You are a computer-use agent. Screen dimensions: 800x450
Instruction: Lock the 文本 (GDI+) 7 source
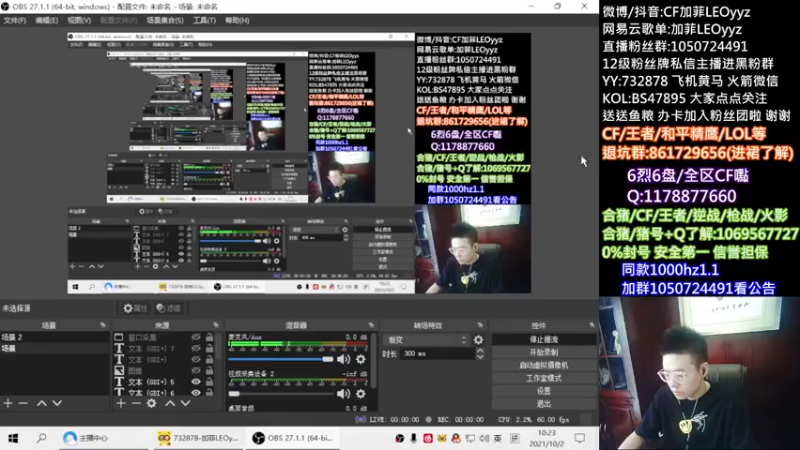click(x=210, y=348)
